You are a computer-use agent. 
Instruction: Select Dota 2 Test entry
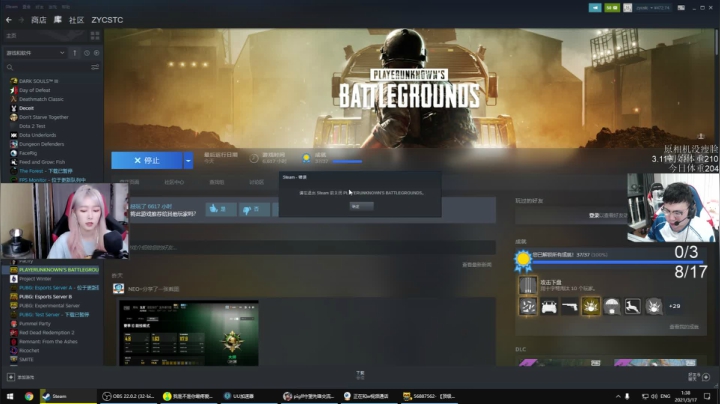pos(32,126)
